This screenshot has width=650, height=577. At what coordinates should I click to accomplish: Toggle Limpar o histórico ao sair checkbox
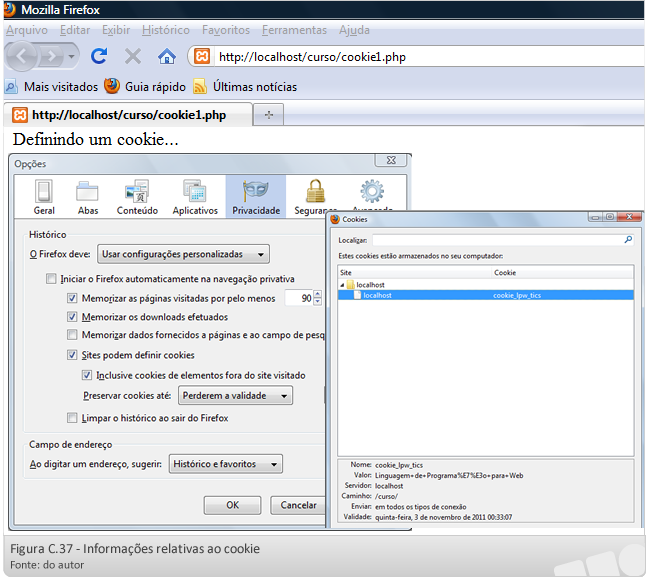[x=72, y=417]
